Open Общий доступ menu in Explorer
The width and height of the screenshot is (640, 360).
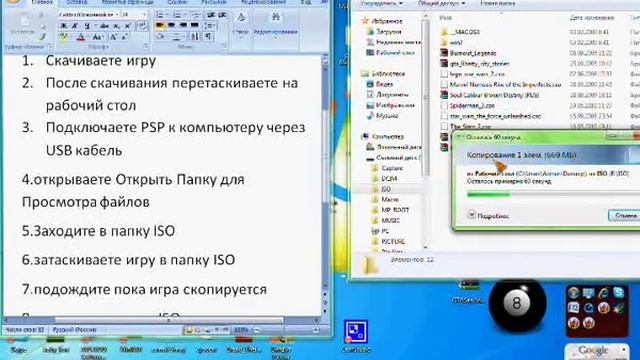coord(442,3)
